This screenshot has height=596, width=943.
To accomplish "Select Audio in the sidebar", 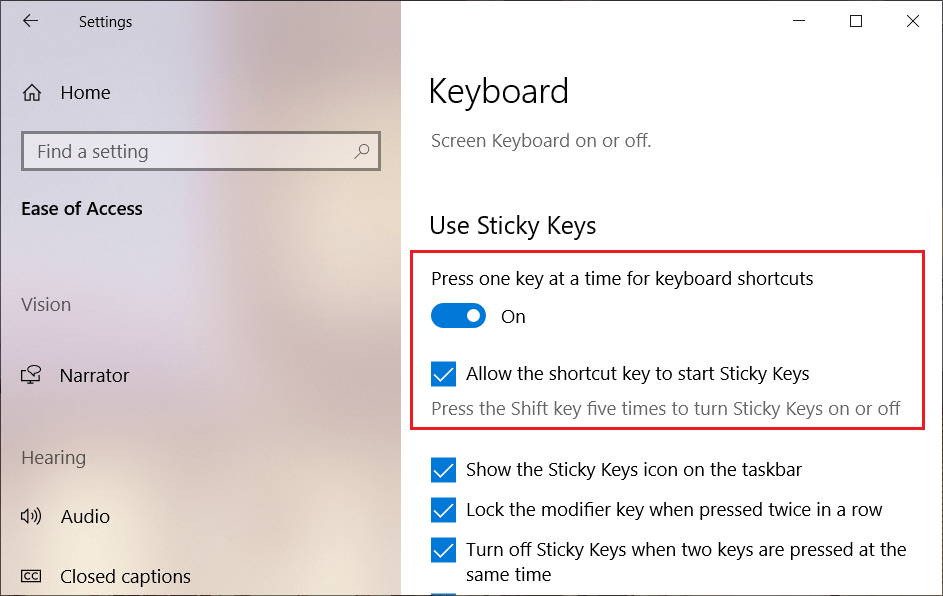I will tap(85, 517).
